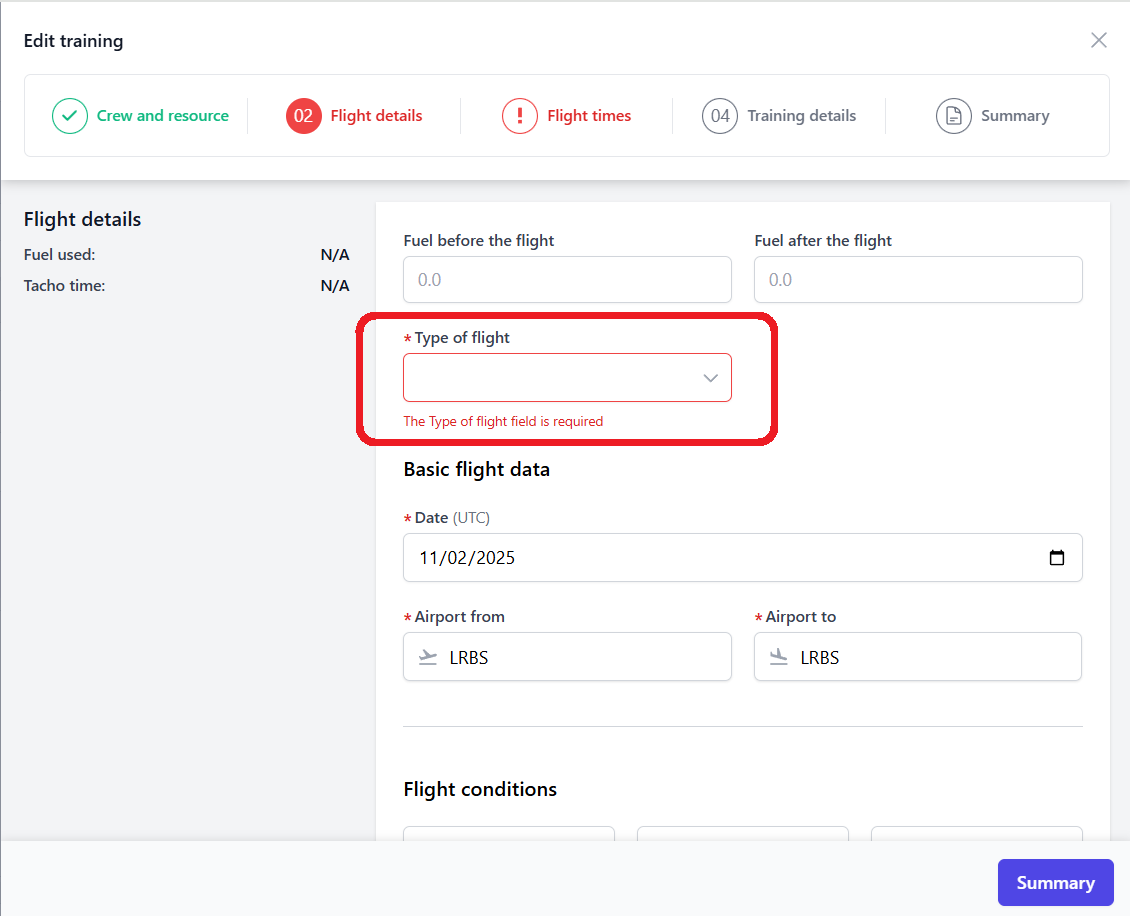This screenshot has height=916, width=1130.
Task: Click the Fuel used: label
Action: pyautogui.click(x=59, y=254)
